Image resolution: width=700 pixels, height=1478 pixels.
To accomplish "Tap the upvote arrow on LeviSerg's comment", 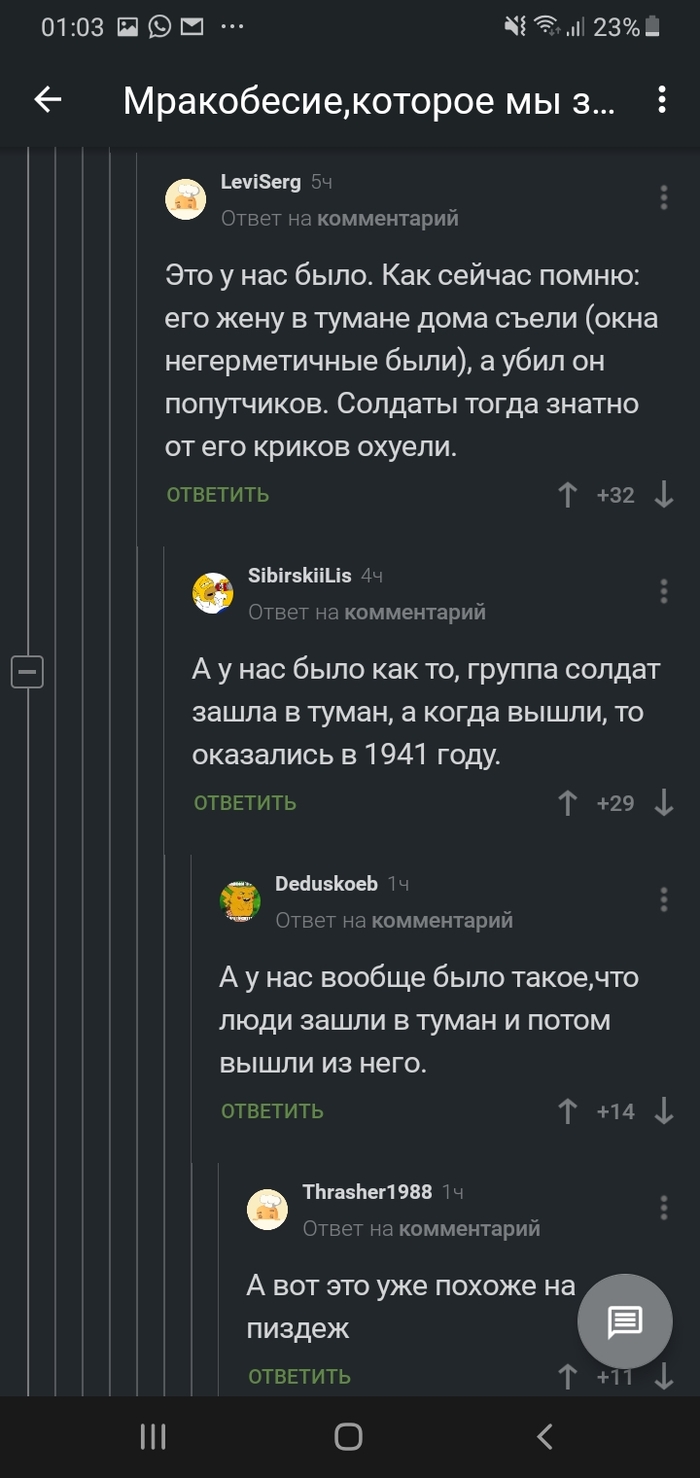I will 568,493.
